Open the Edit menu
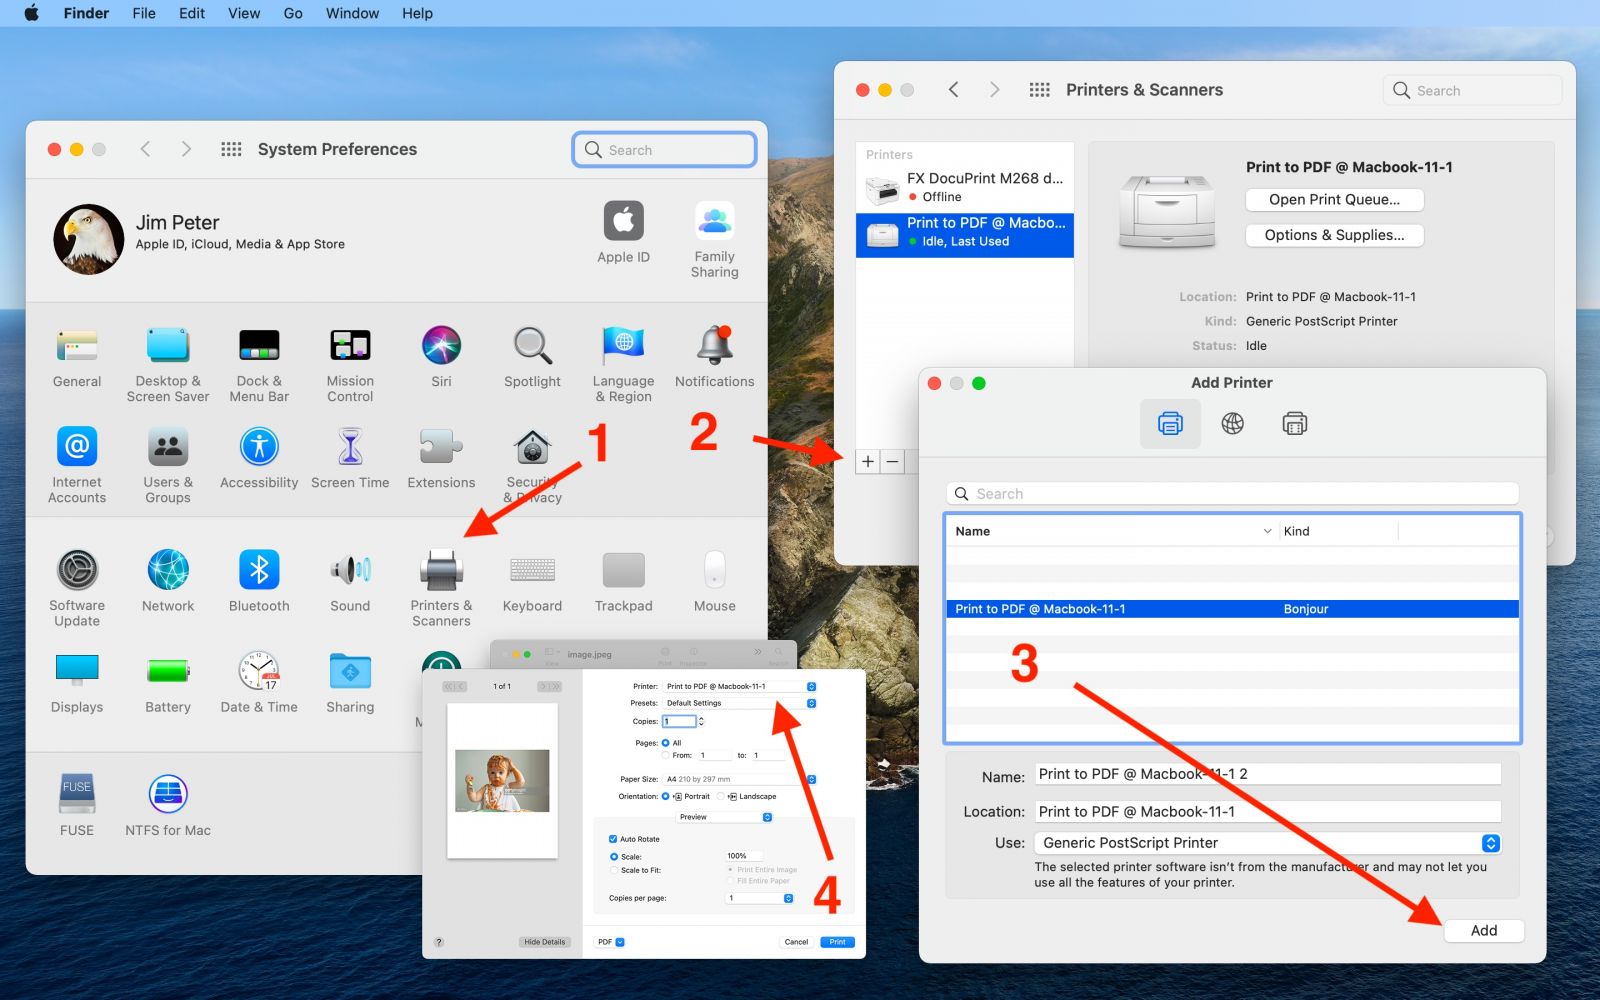 192,13
